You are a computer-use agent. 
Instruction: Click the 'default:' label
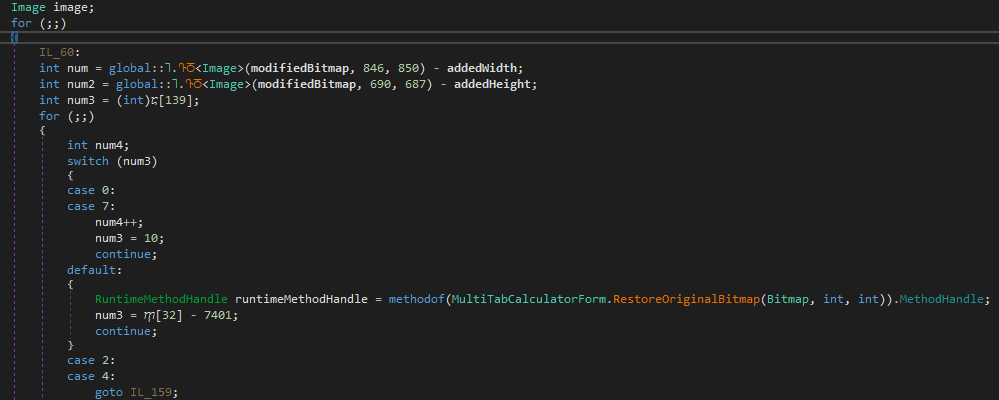(x=94, y=270)
